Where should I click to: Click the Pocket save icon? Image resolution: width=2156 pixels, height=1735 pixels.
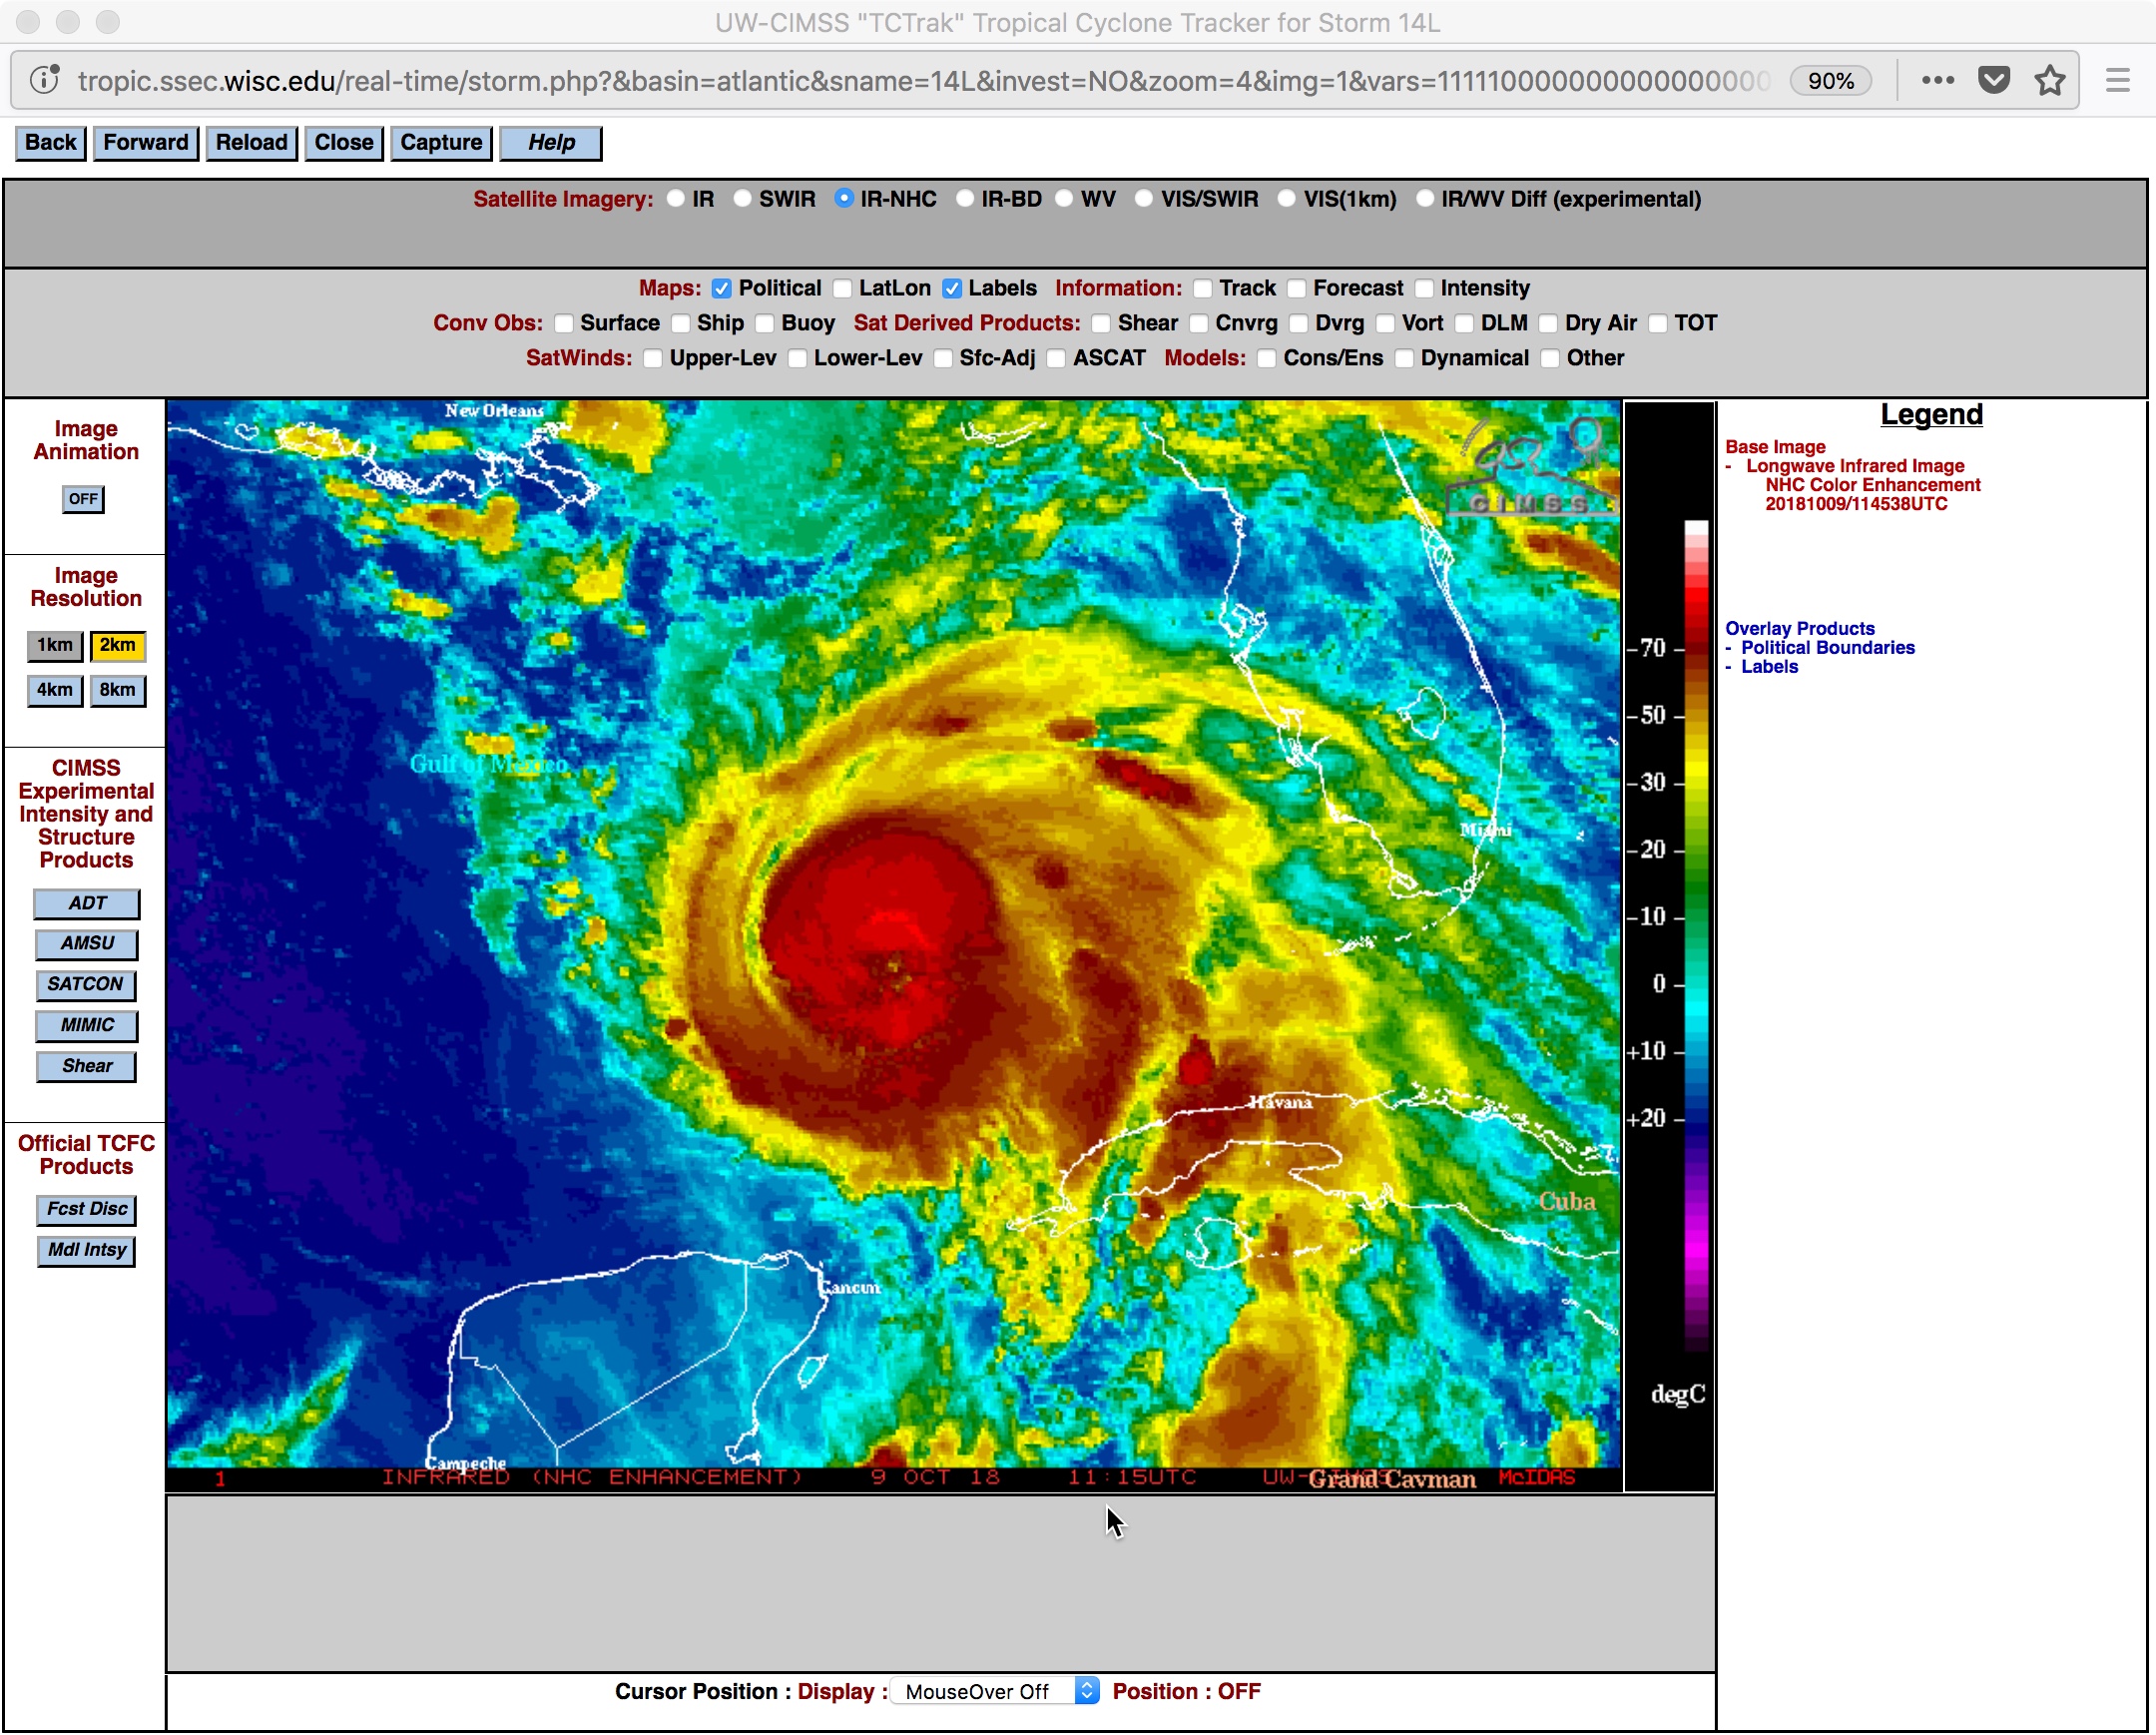1994,80
